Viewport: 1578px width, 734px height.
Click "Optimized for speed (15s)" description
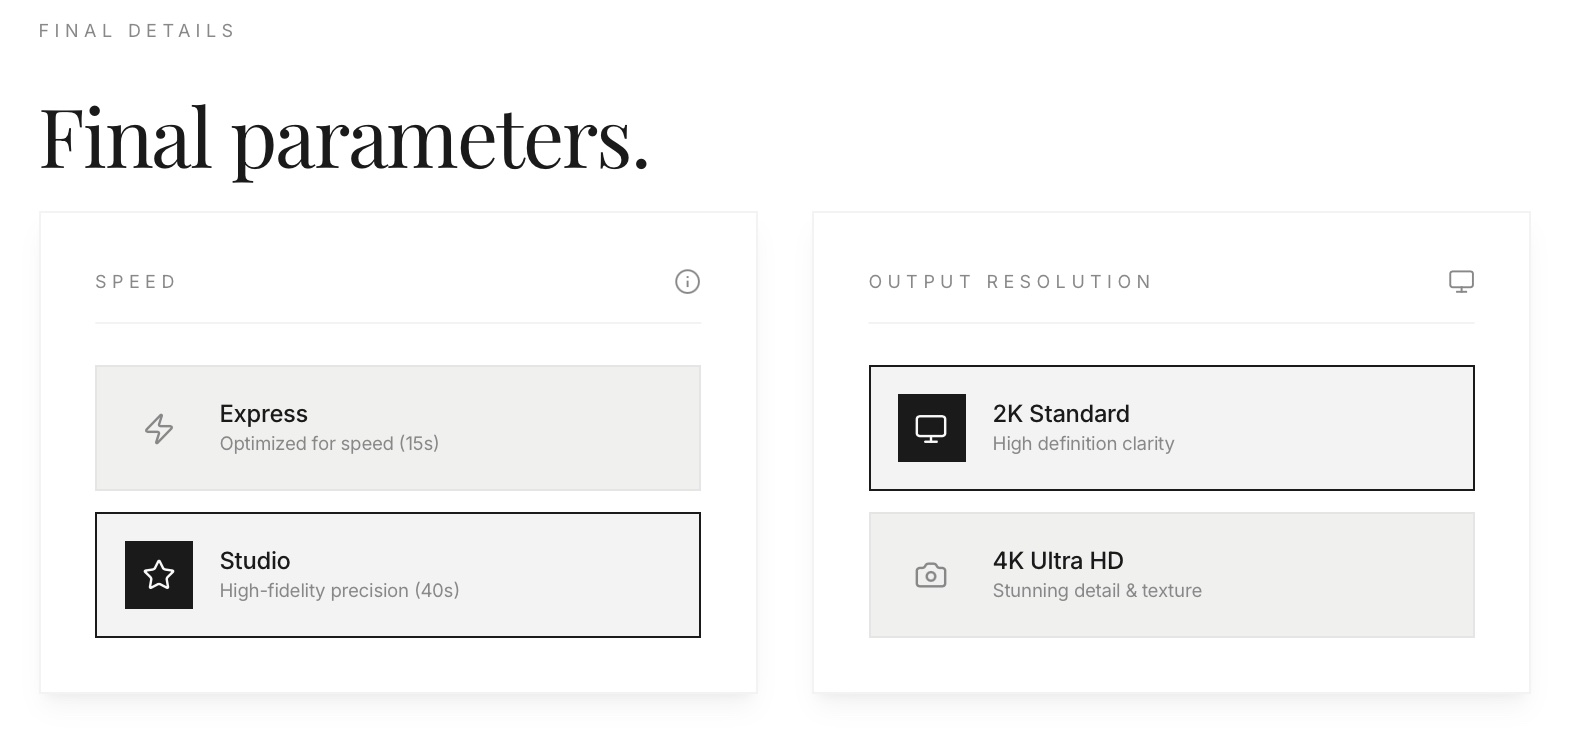tap(329, 444)
